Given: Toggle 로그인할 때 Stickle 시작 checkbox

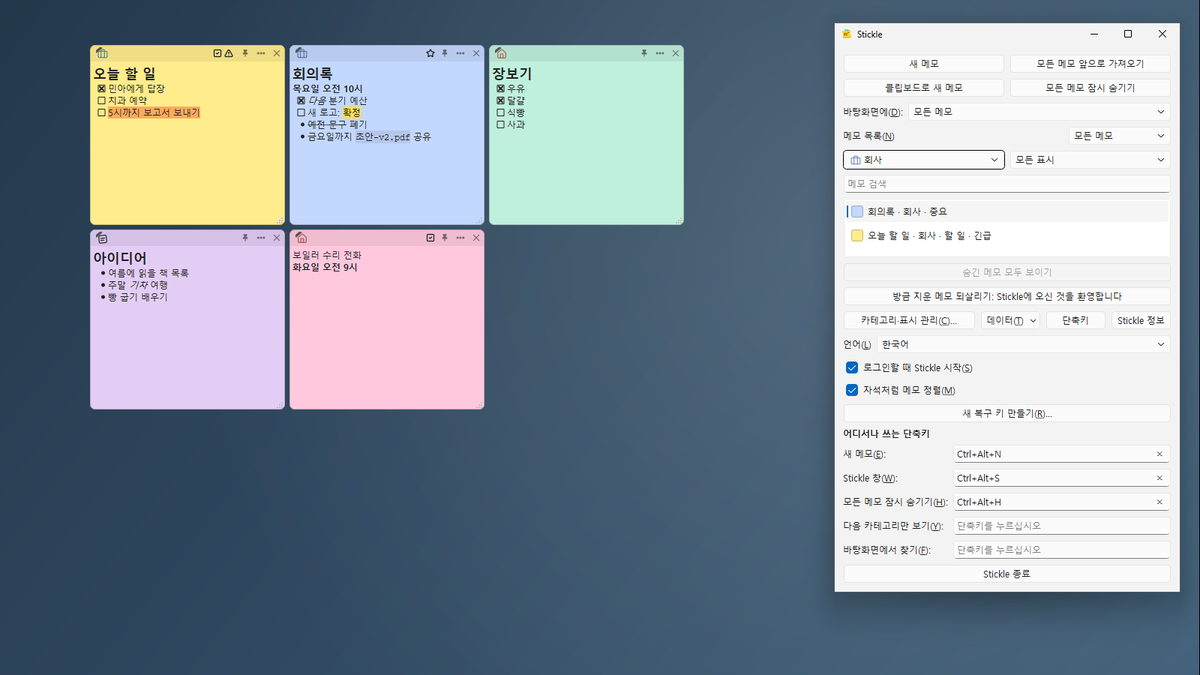Looking at the screenshot, I should pos(852,368).
